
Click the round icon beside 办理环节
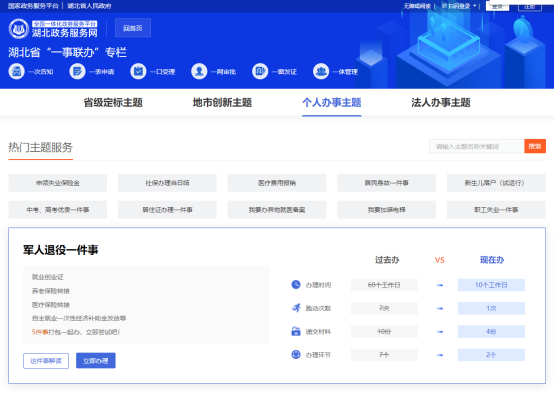[296, 354]
